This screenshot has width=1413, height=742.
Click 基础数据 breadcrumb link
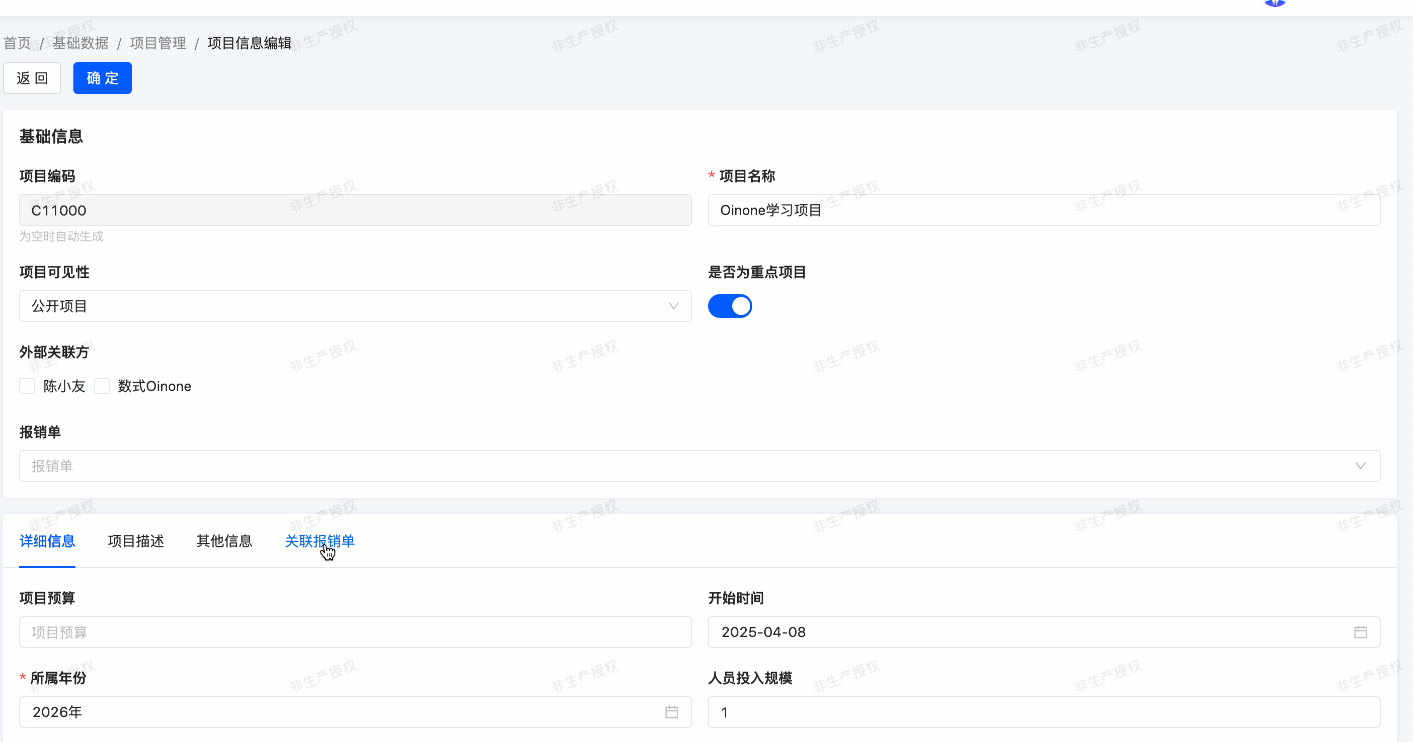(80, 43)
